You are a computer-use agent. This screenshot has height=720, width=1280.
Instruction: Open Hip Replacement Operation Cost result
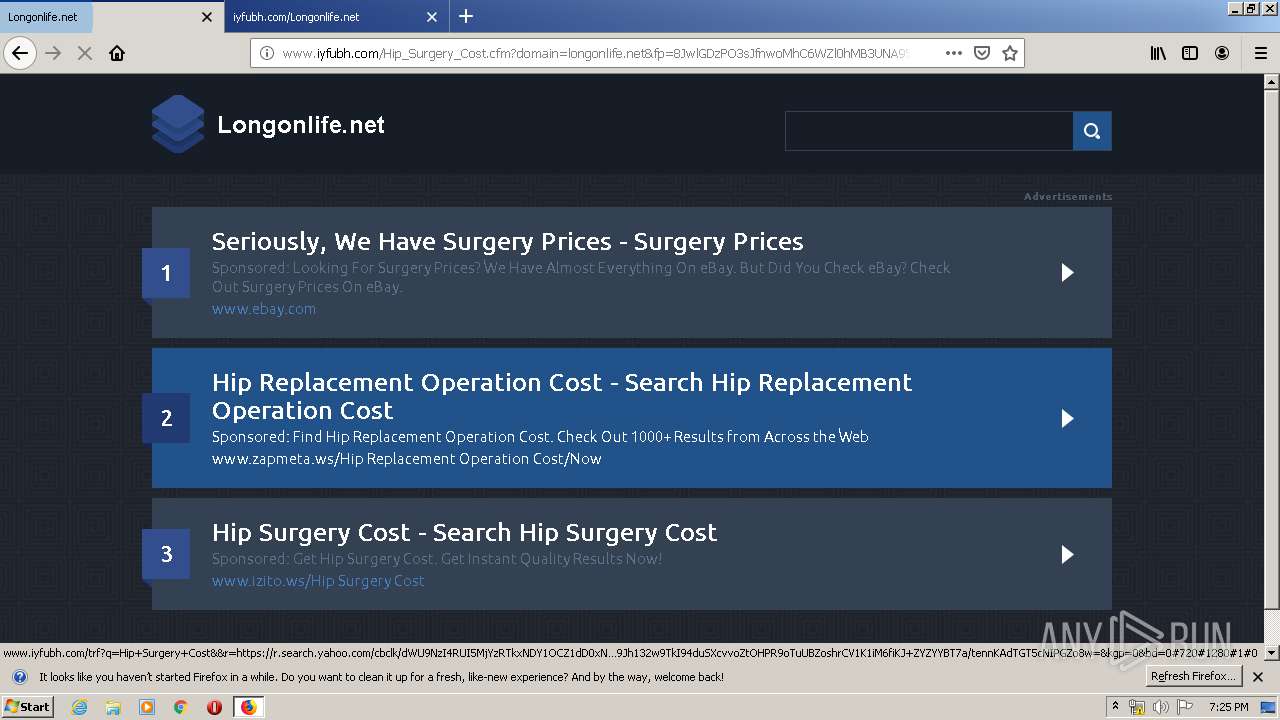pyautogui.click(x=562, y=396)
